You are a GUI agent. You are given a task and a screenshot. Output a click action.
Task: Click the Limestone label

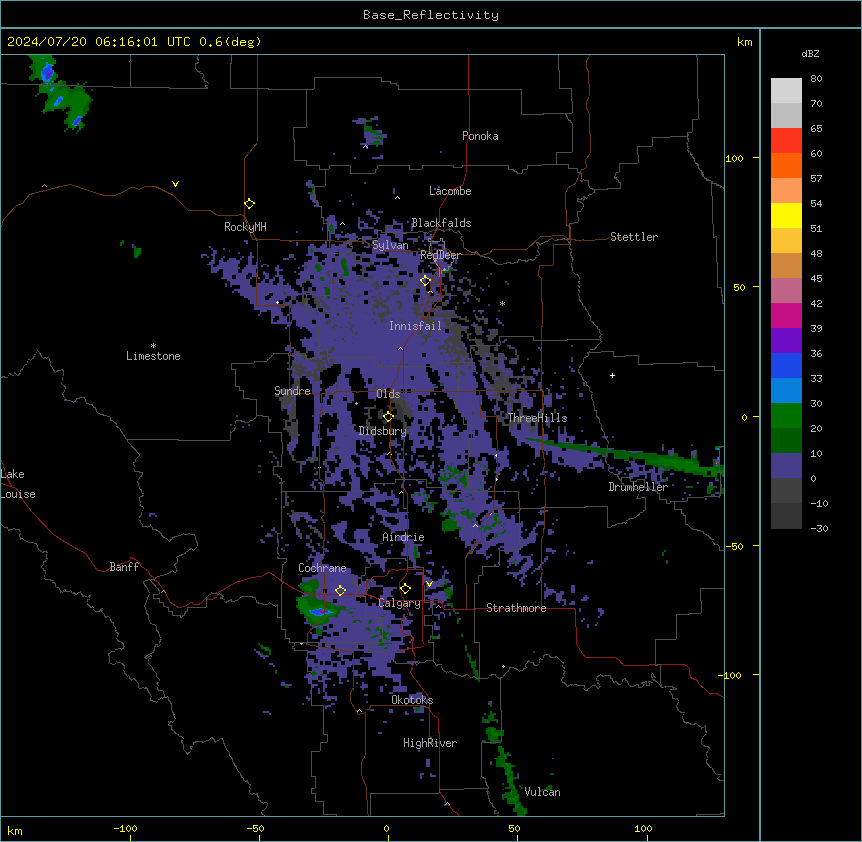[x=153, y=356]
